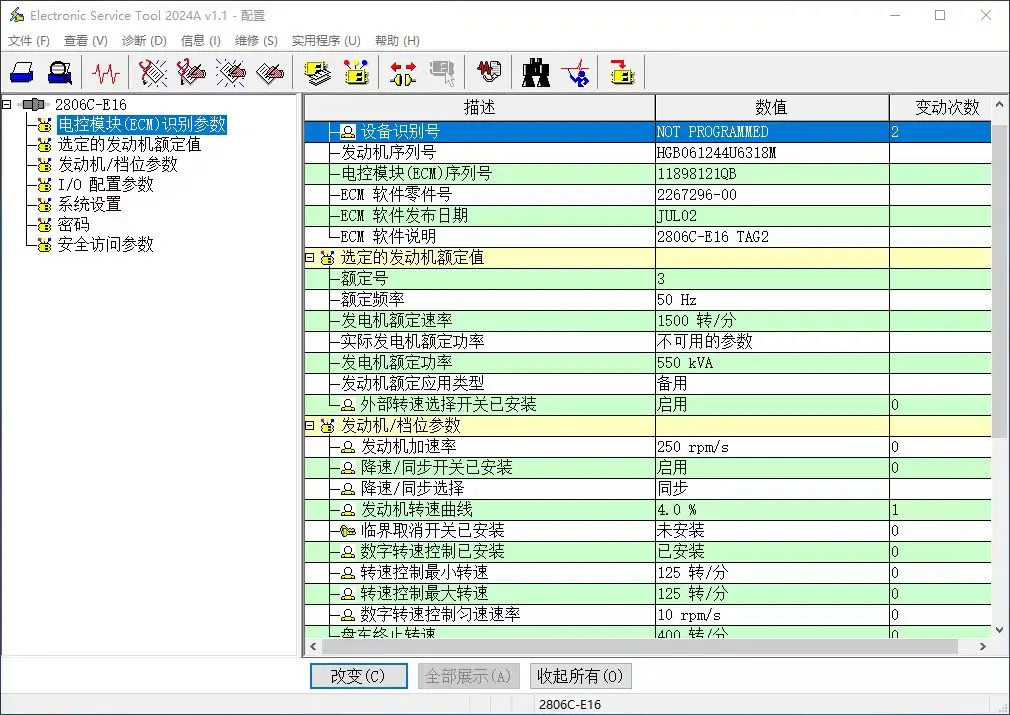Click the printer icon in toolbar
The width and height of the screenshot is (1010, 715).
click(22, 72)
